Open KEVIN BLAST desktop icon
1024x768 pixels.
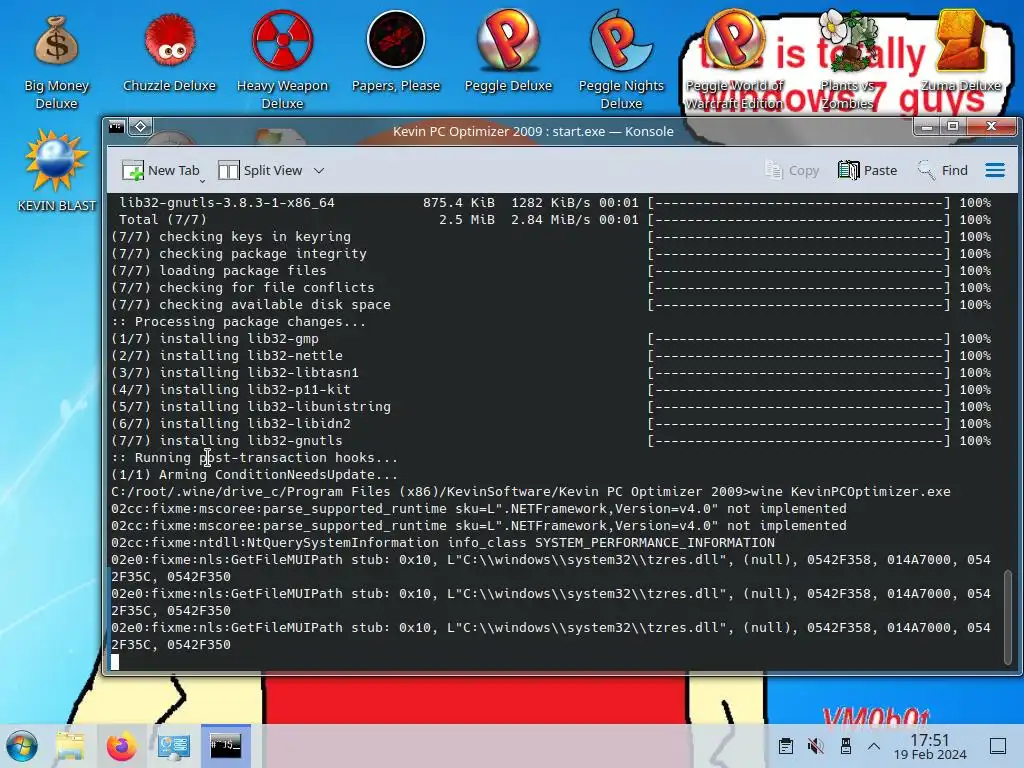pos(56,171)
